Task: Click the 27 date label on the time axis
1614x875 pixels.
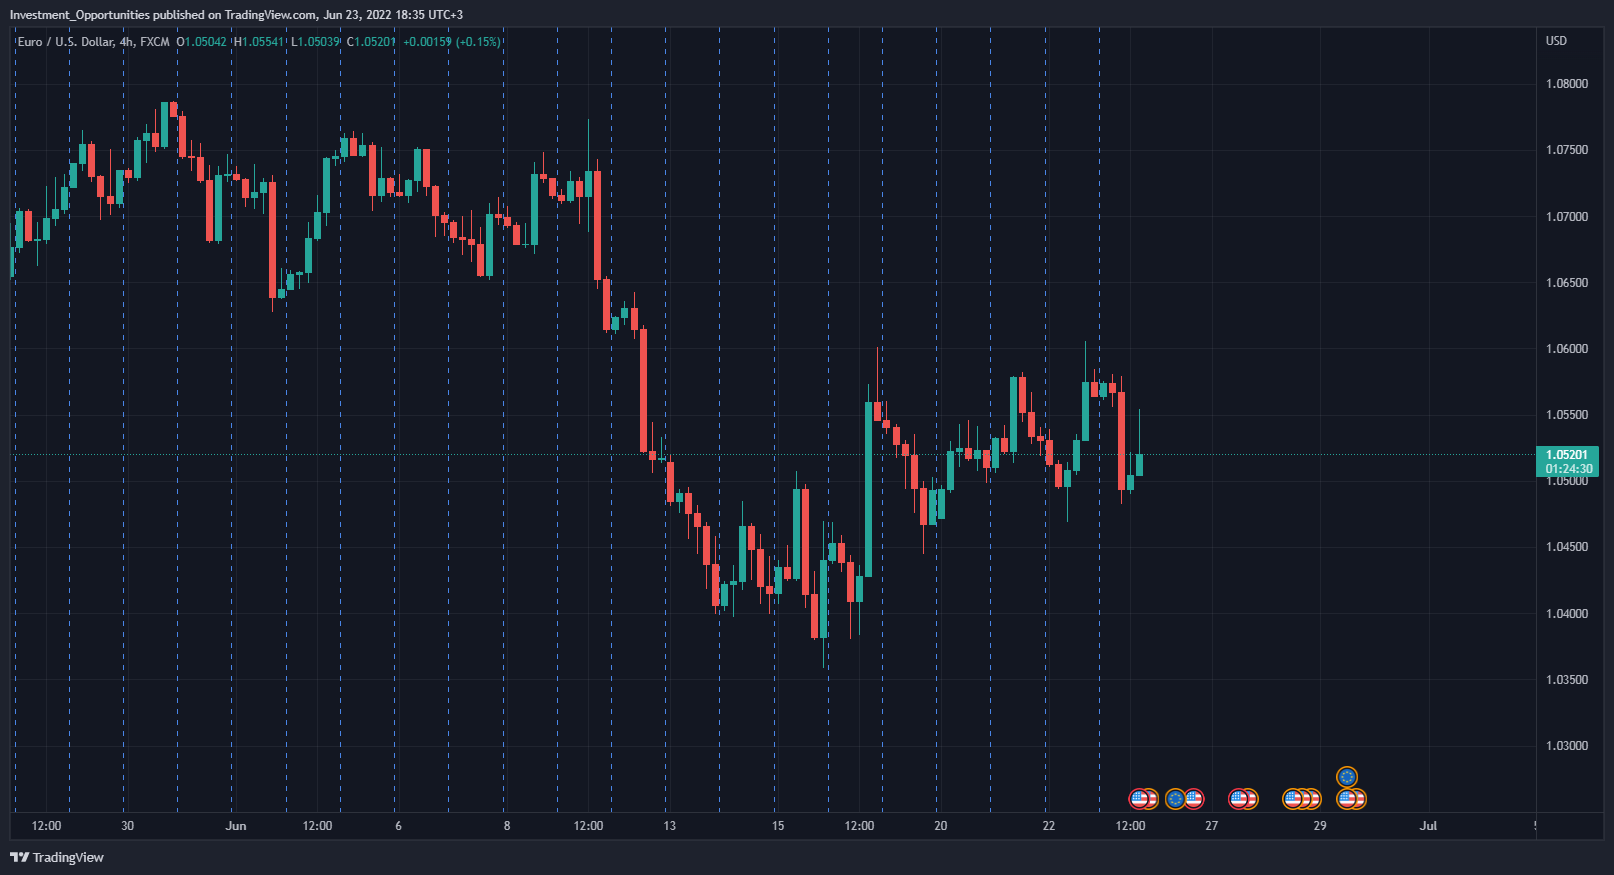Action: (1211, 826)
